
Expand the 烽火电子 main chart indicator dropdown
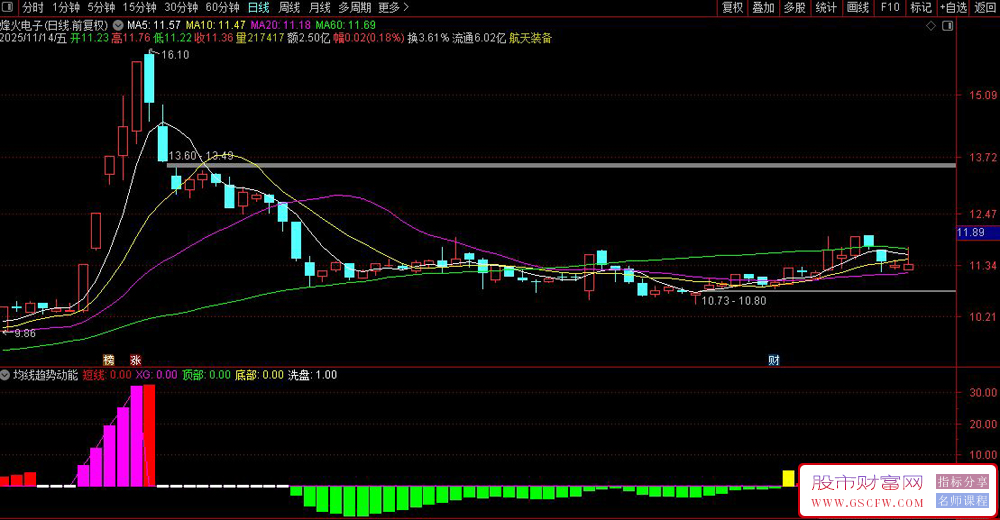(120, 24)
